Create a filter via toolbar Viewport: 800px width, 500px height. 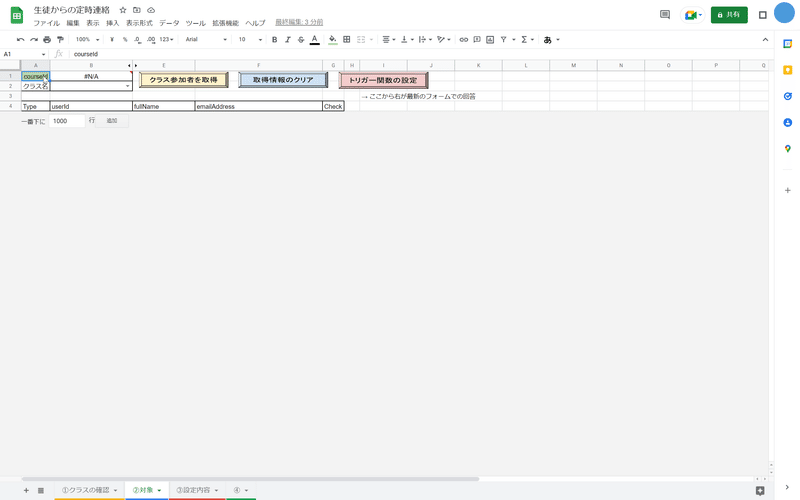point(504,39)
